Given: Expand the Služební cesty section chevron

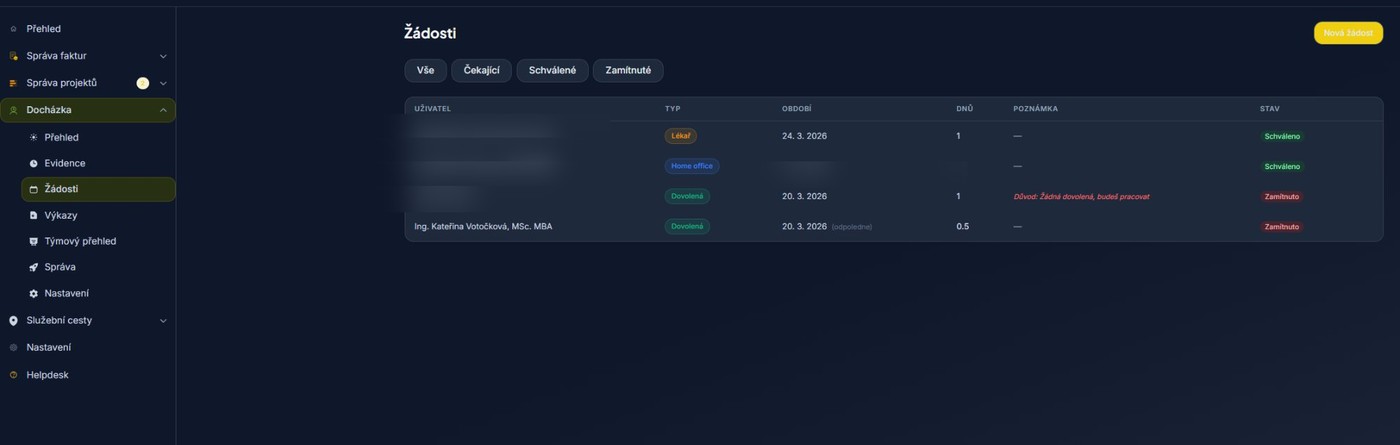Looking at the screenshot, I should click(x=163, y=320).
